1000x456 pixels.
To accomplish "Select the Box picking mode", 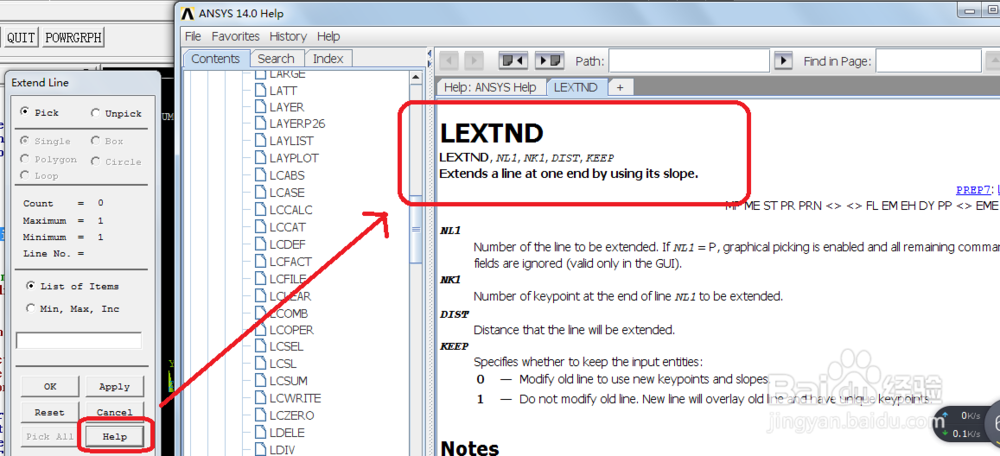I will (x=95, y=140).
